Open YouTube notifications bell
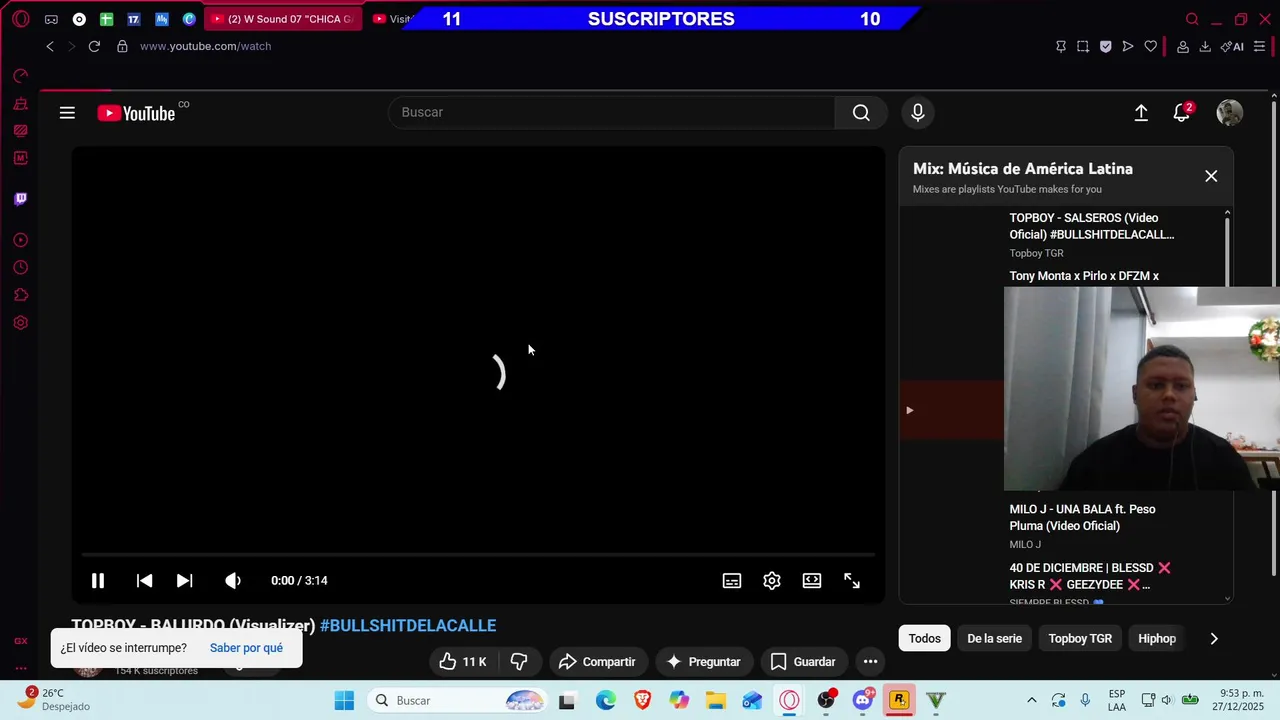The image size is (1280, 720). point(1182,113)
